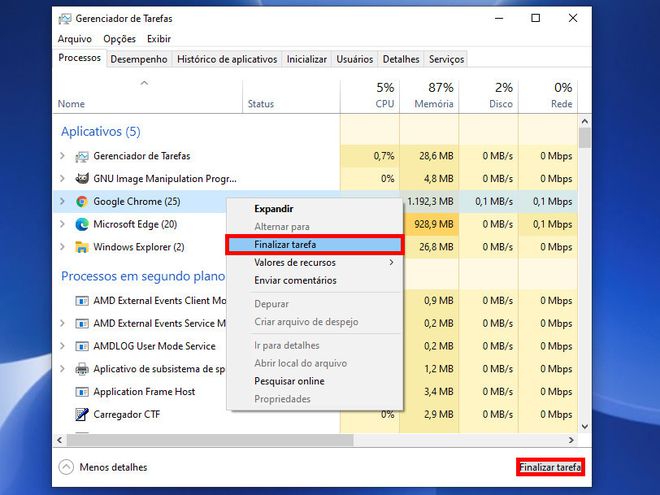Sort by the Nome column header

147,96
